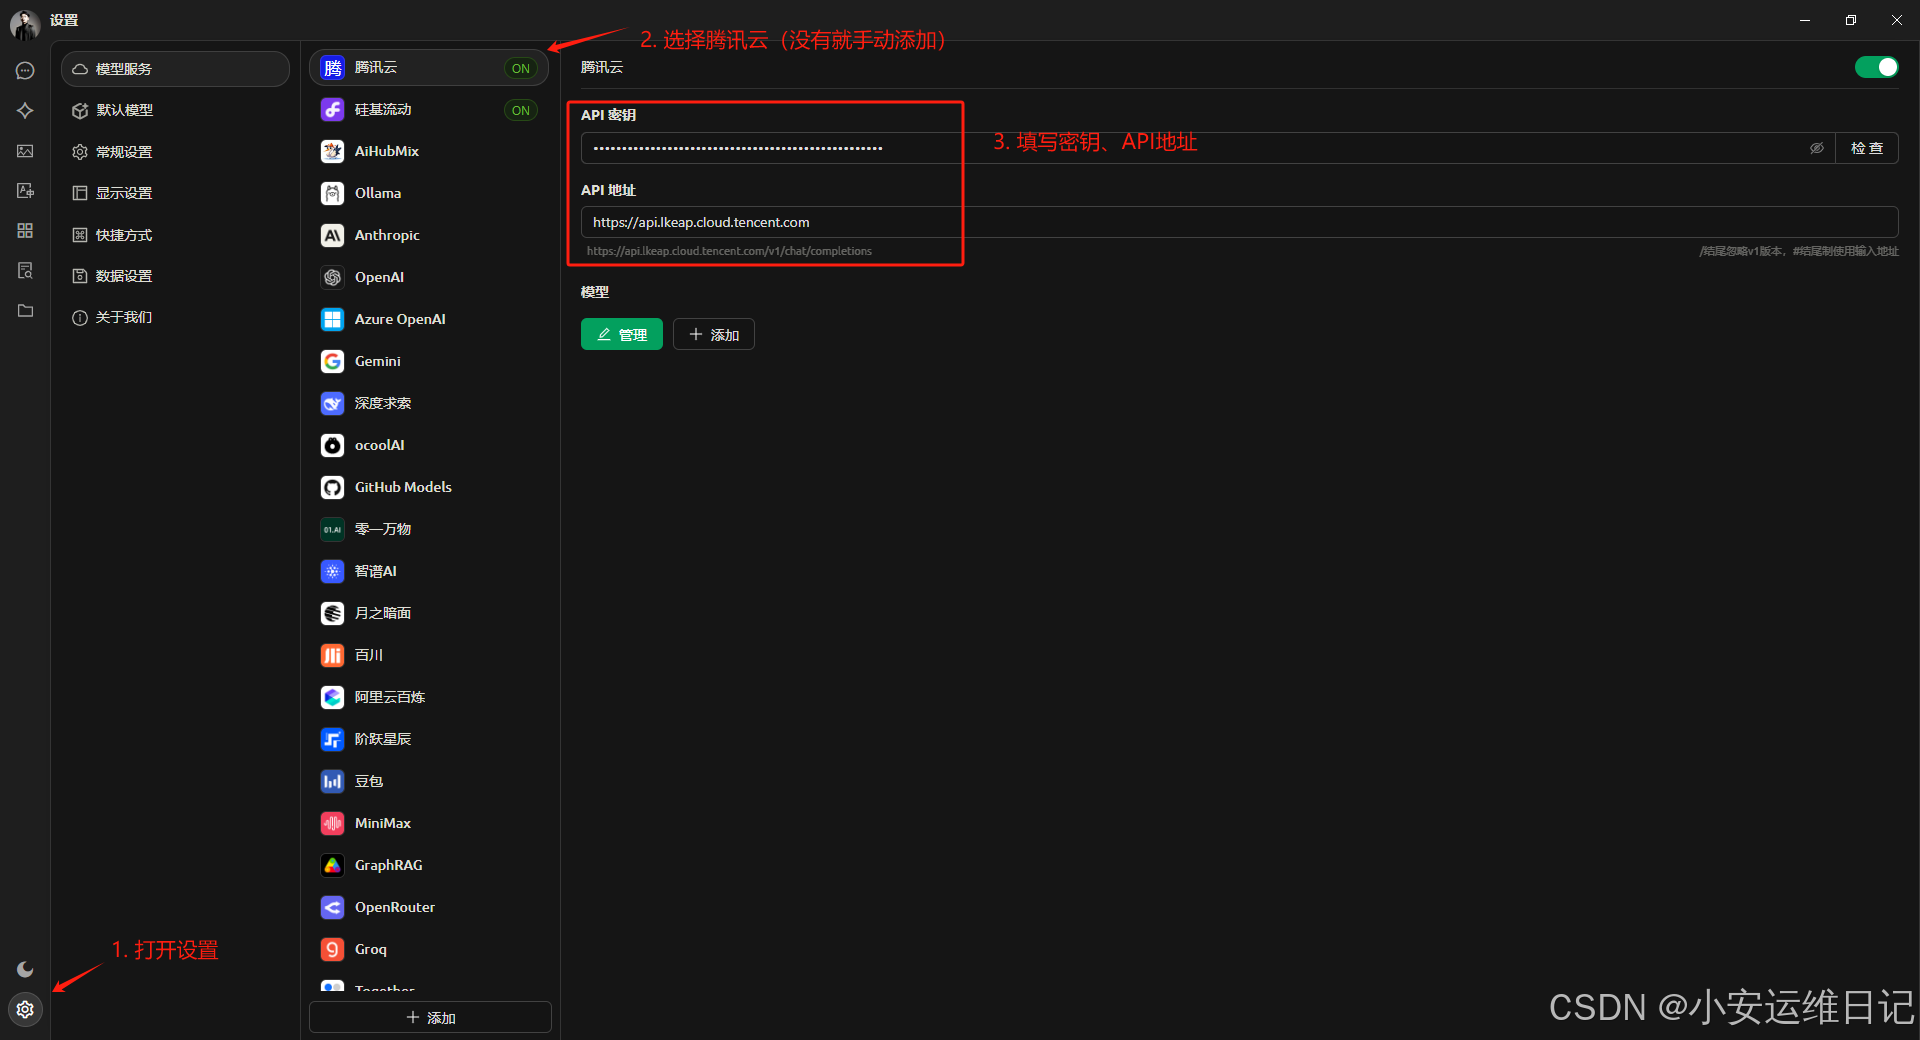The width and height of the screenshot is (1920, 1040).
Task: Click the Ollama logo icon
Action: 333,194
